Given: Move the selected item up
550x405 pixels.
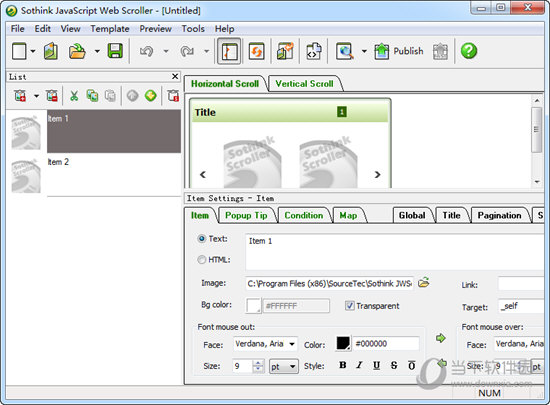Looking at the screenshot, I should pyautogui.click(x=133, y=95).
